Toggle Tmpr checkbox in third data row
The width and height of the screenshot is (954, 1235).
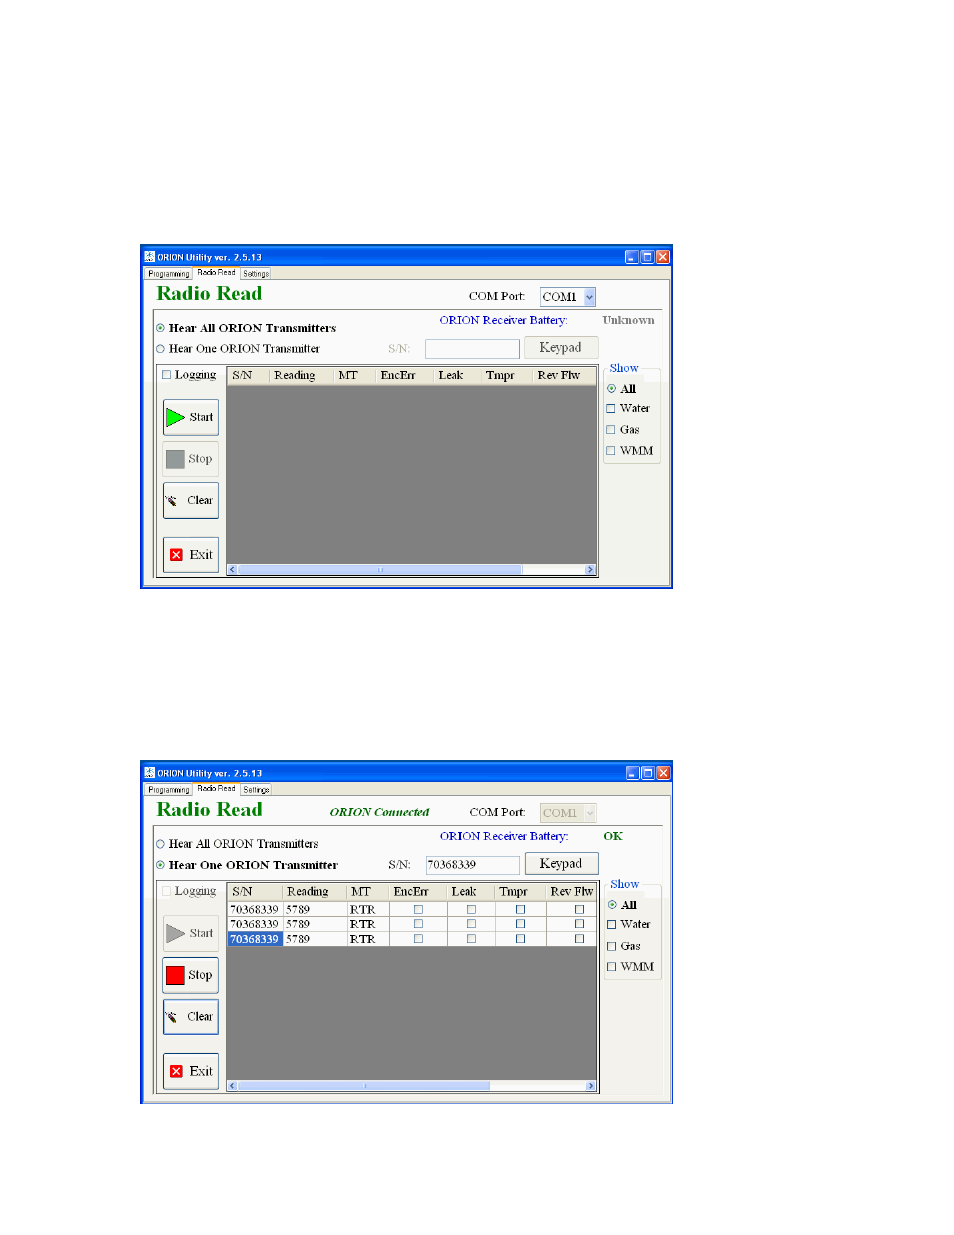(x=520, y=939)
